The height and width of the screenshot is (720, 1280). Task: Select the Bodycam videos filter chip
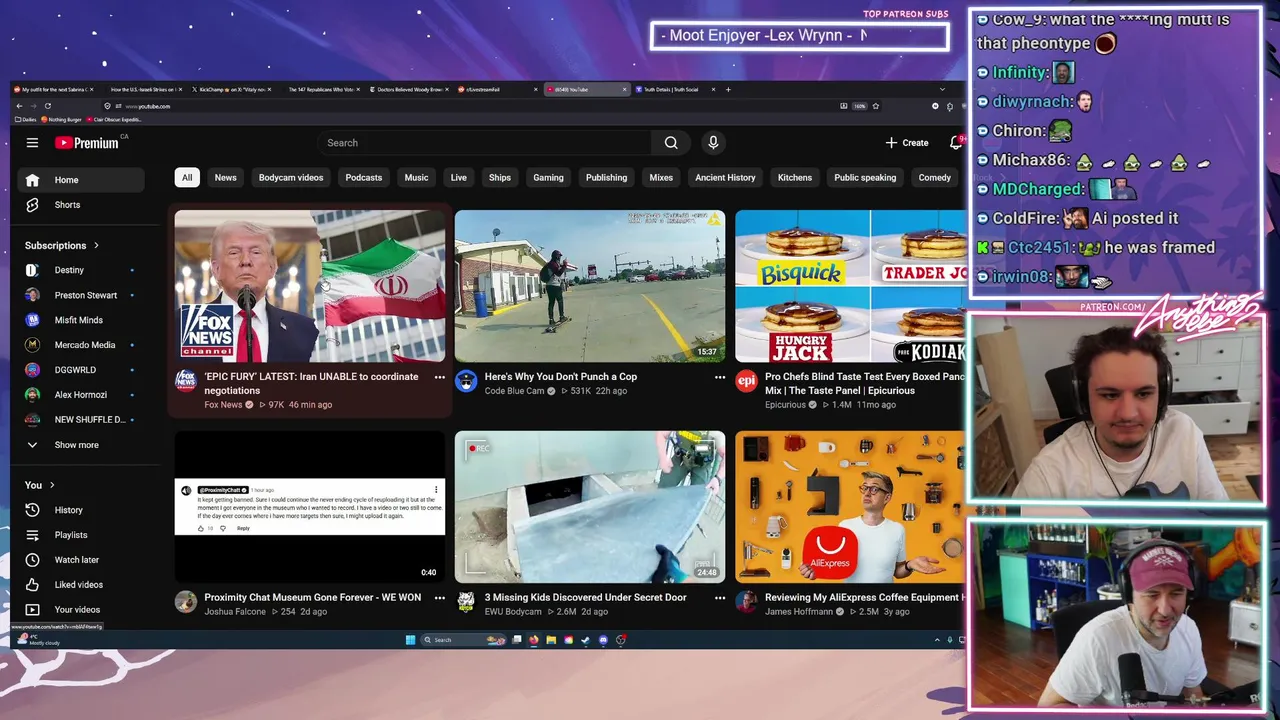291,178
